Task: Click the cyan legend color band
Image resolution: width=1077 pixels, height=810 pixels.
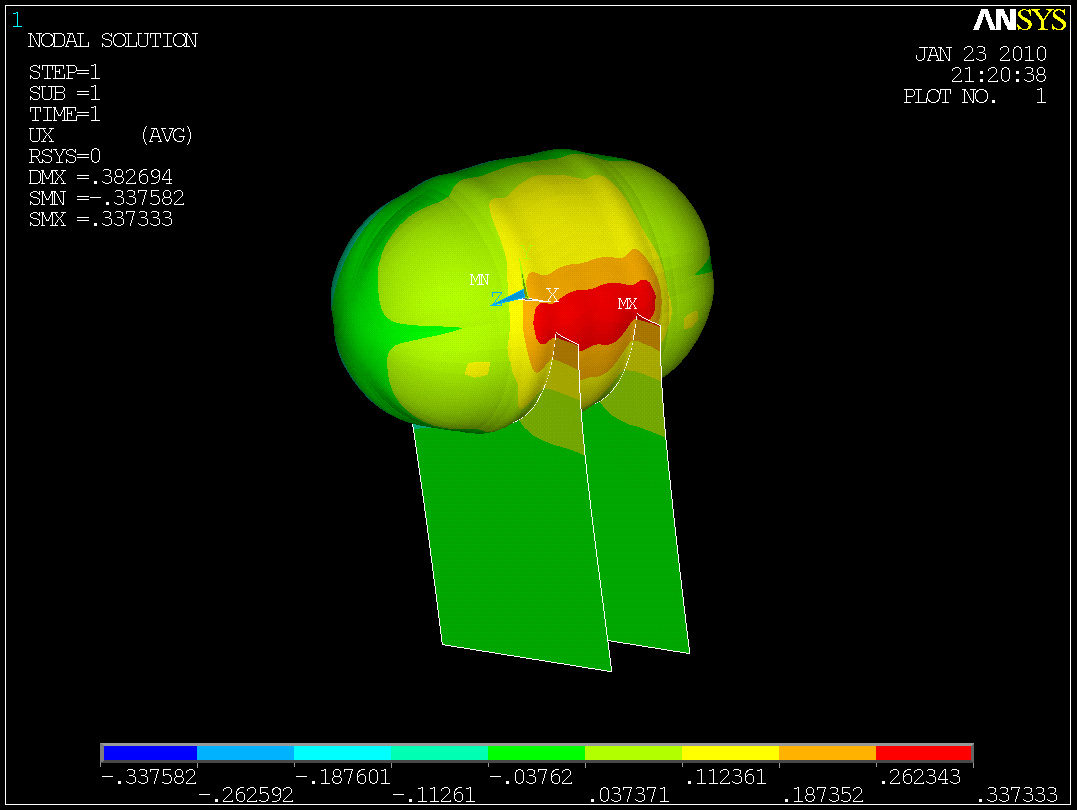Action: pyautogui.click(x=343, y=753)
